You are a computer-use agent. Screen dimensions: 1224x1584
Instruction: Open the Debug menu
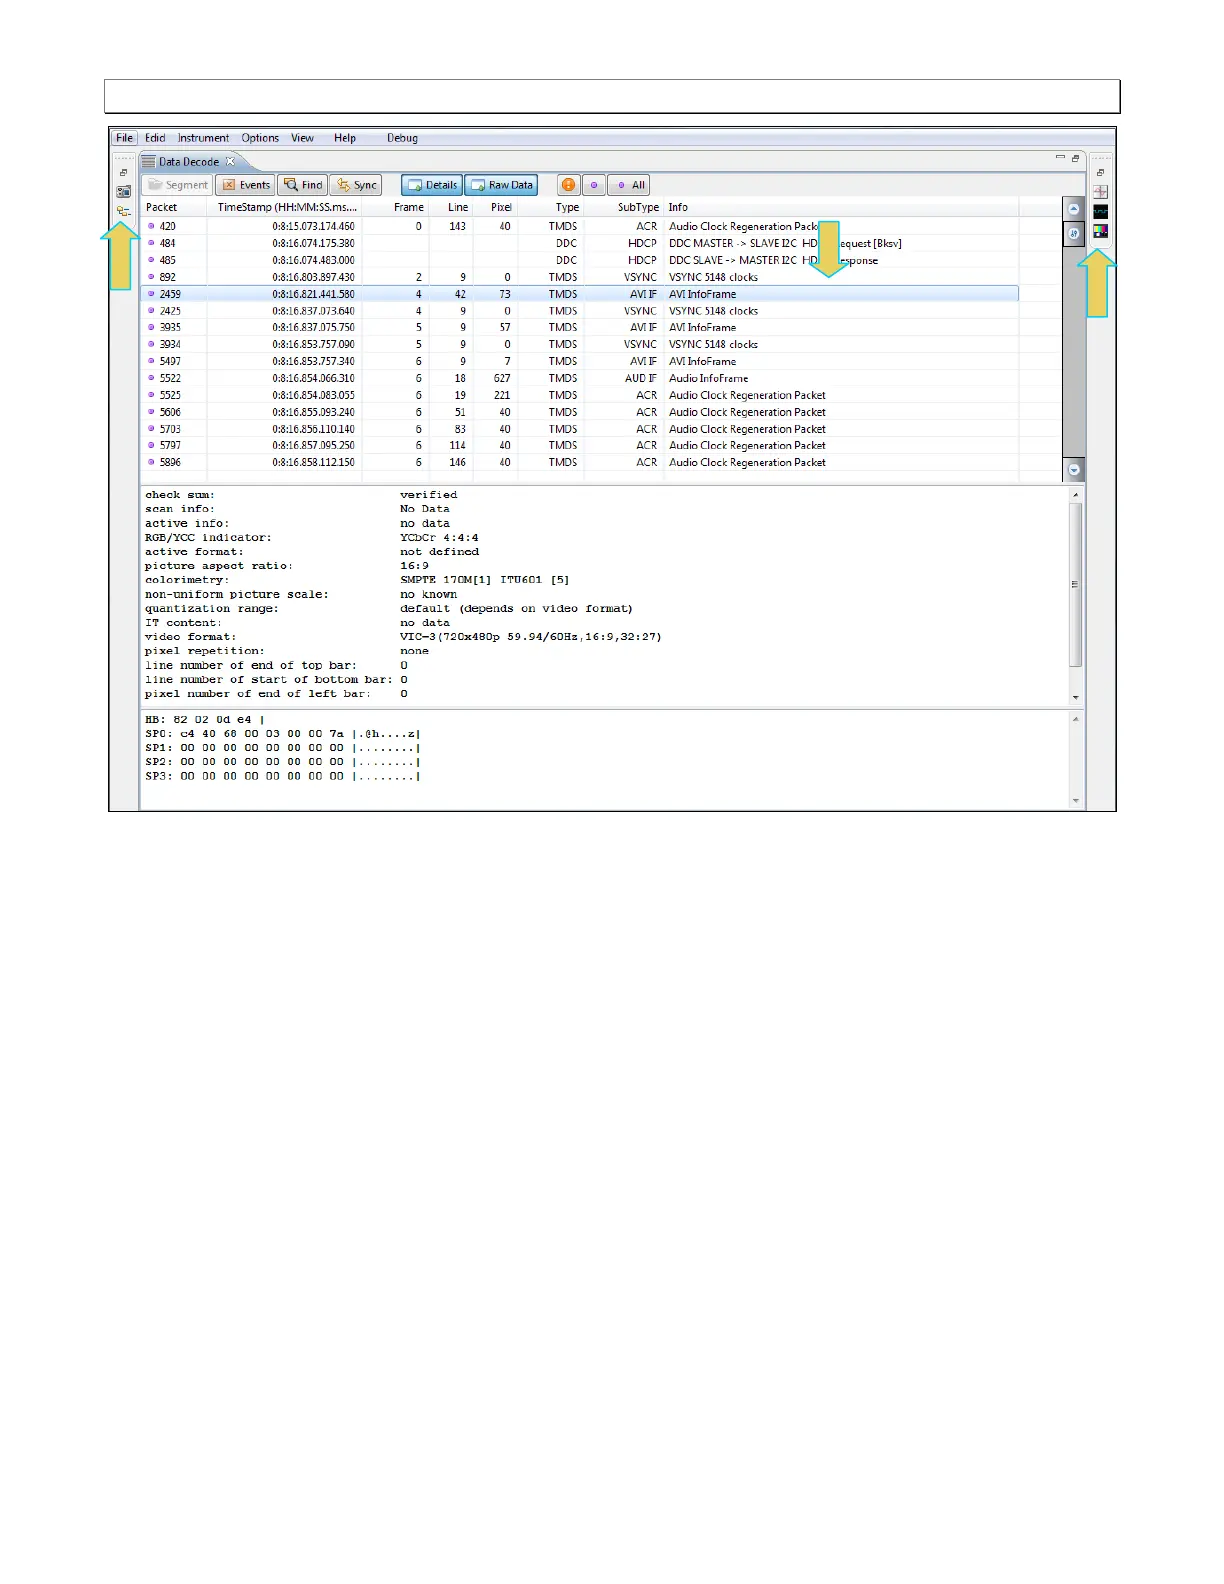click(x=402, y=138)
